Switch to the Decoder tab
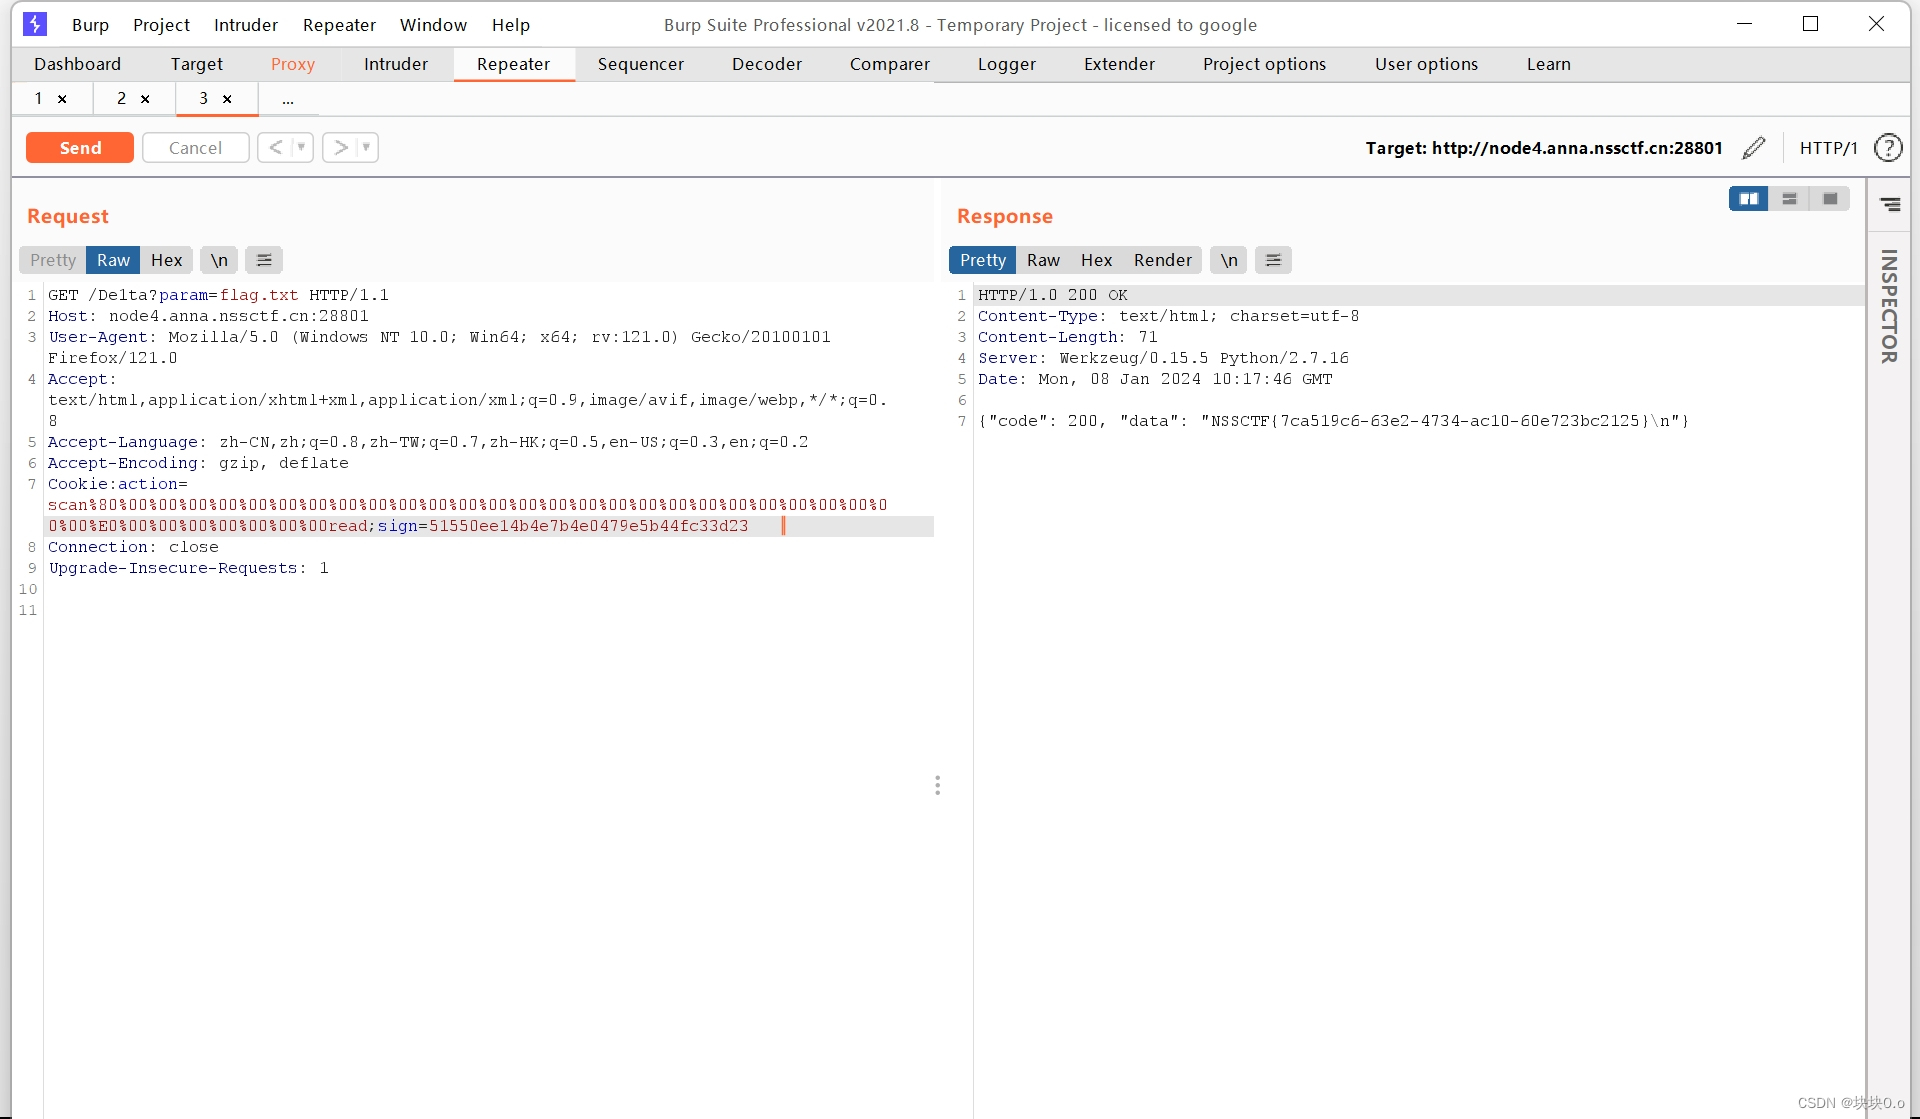This screenshot has height=1119, width=1920. point(767,64)
